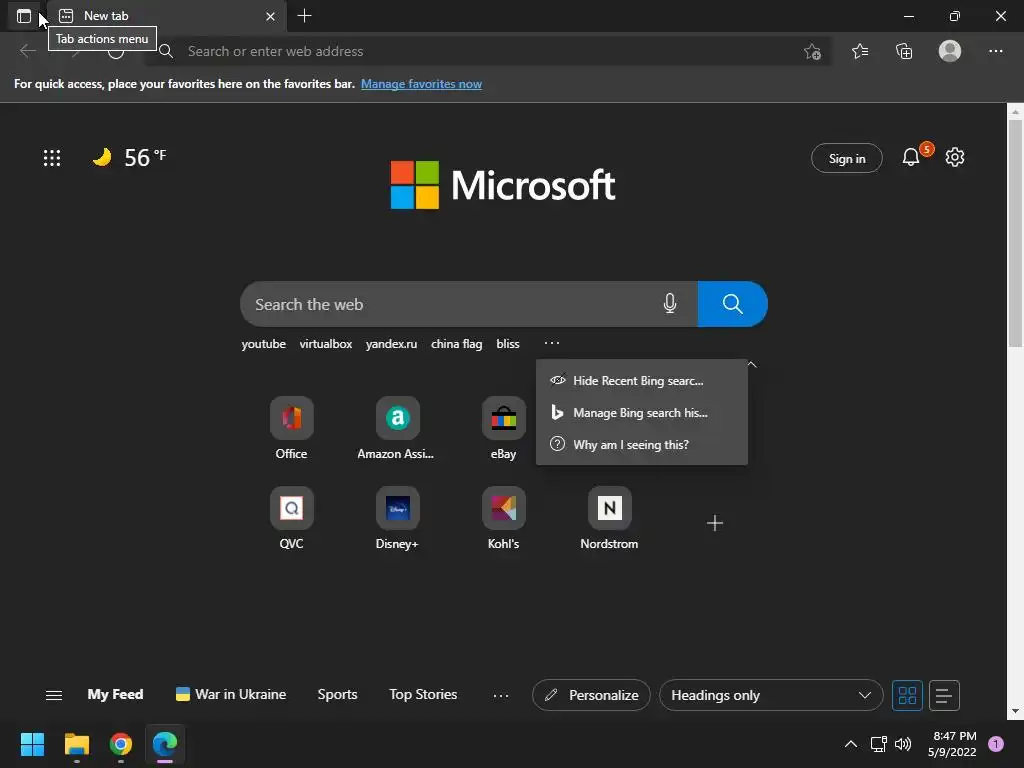Open the feed hamburger menu
The width and height of the screenshot is (1024, 768).
point(54,696)
